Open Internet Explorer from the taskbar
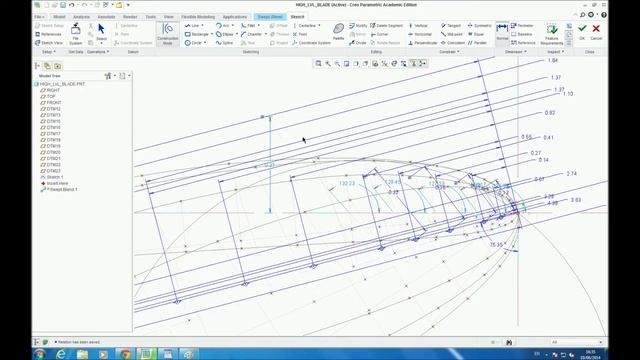The width and height of the screenshot is (640, 360). coord(61,354)
